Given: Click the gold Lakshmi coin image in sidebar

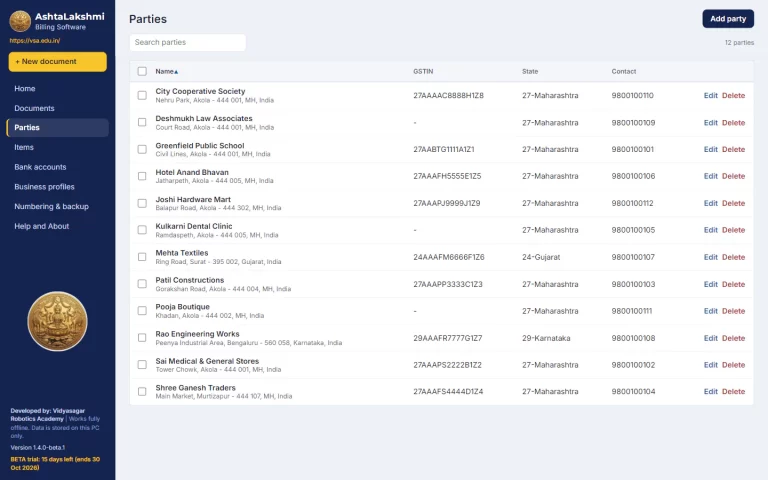Looking at the screenshot, I should point(57,321).
